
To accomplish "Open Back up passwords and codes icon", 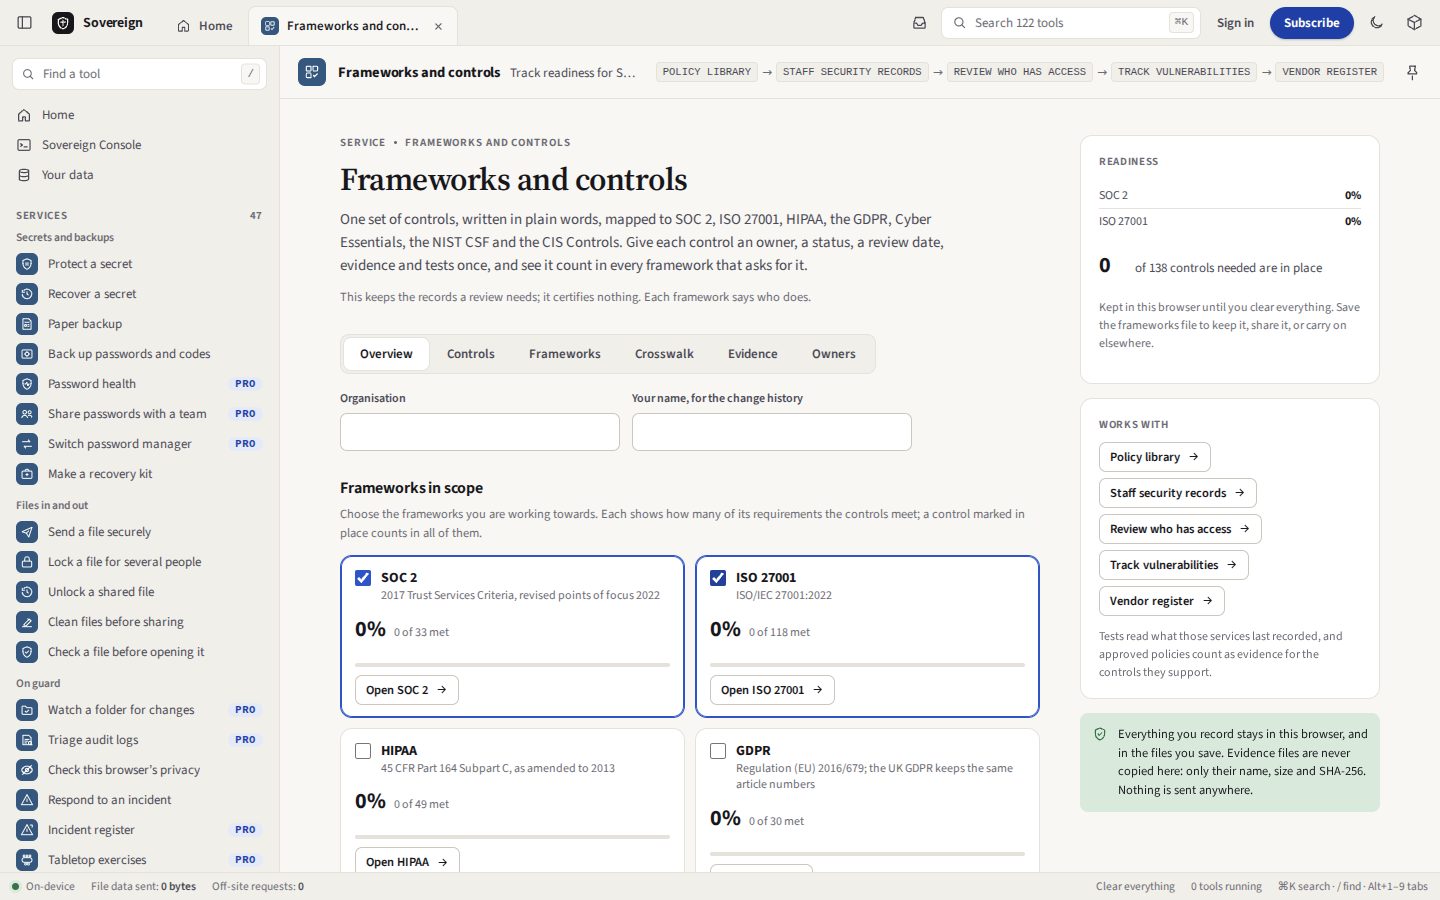I will (x=27, y=354).
